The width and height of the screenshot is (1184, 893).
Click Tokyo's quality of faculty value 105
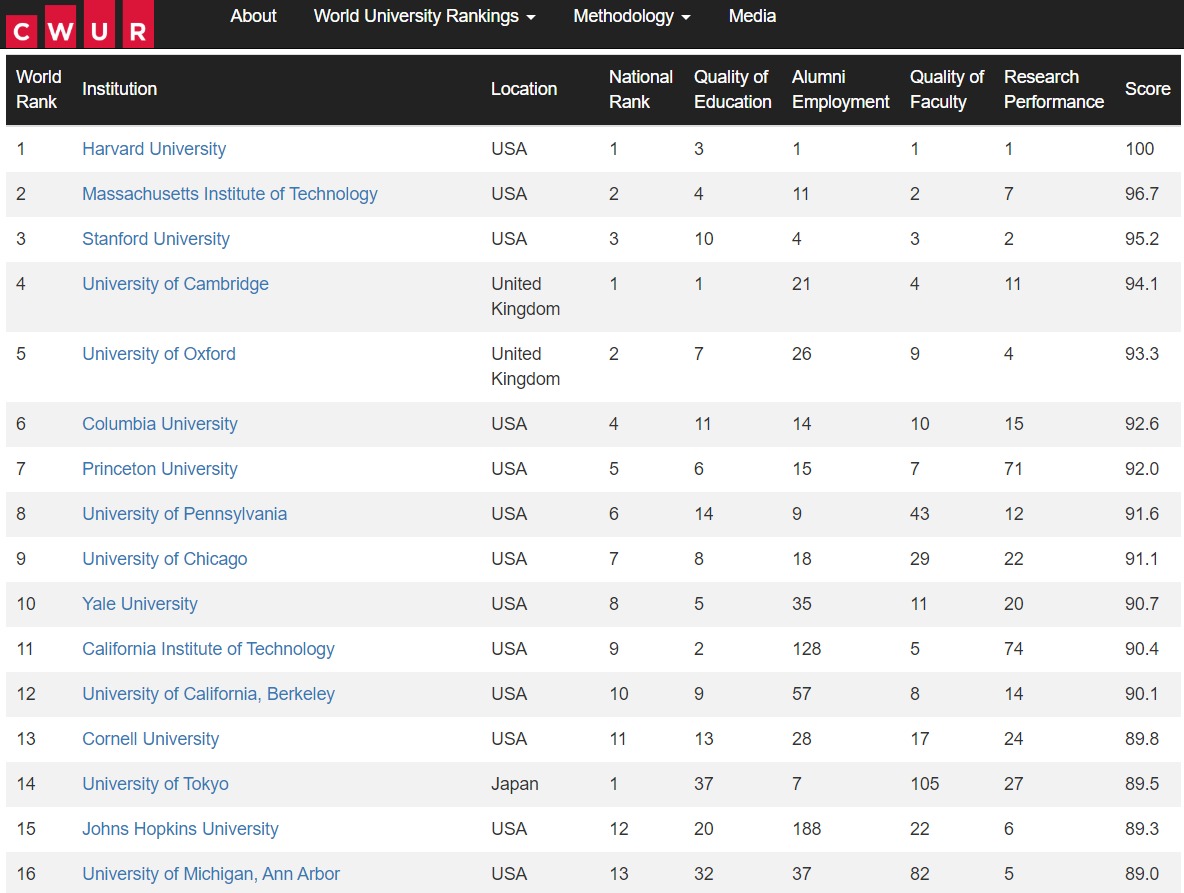click(x=924, y=784)
